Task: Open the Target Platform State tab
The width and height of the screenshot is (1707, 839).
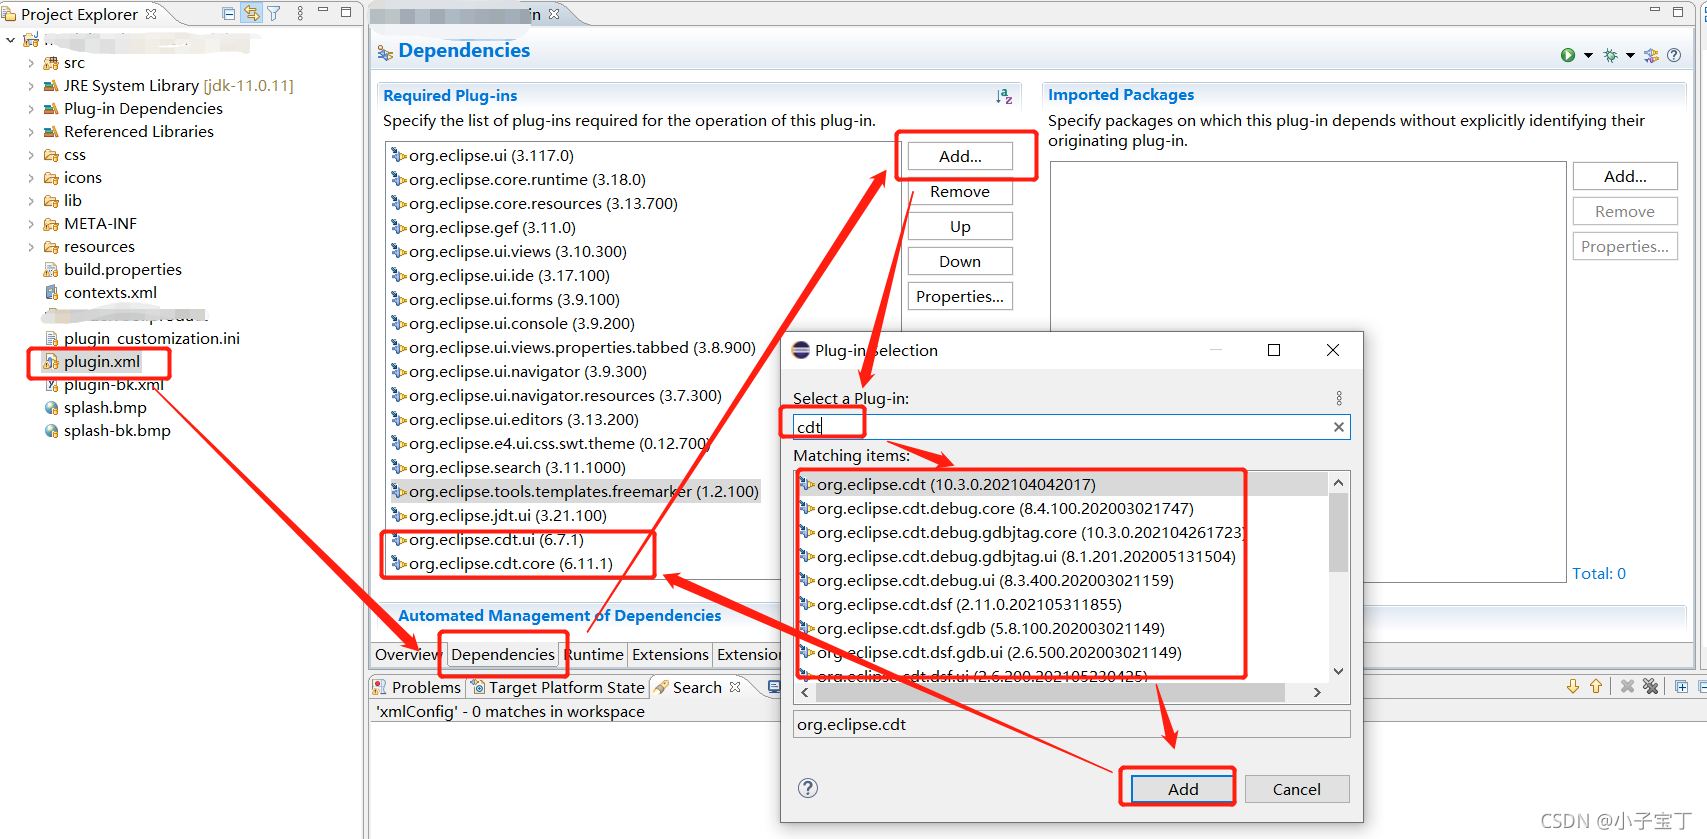Action: (x=557, y=687)
